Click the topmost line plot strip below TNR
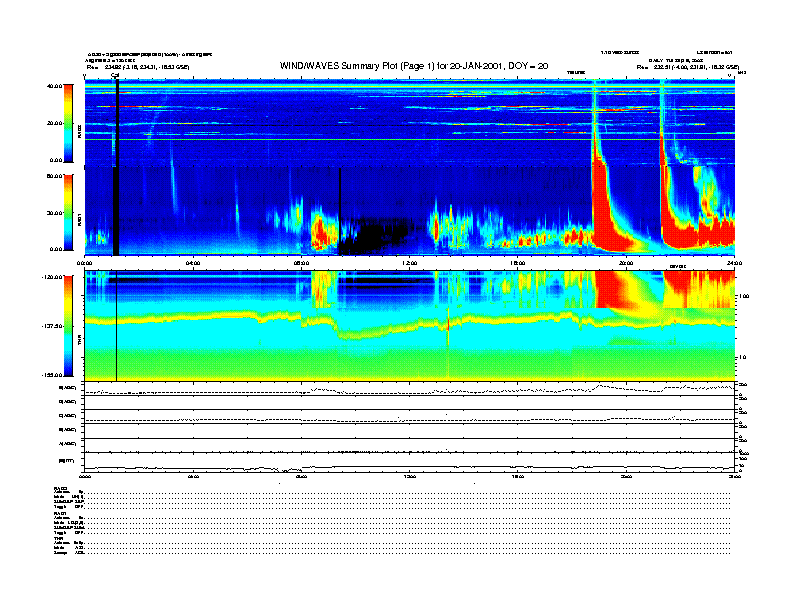792x612 pixels. pyautogui.click(x=409, y=389)
